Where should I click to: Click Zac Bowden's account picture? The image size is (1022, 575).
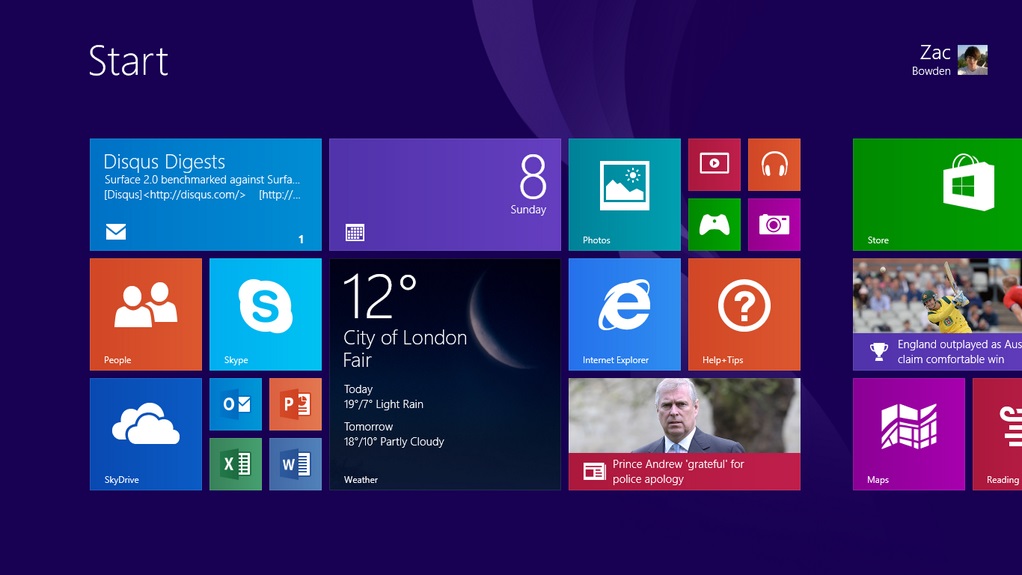(x=972, y=60)
